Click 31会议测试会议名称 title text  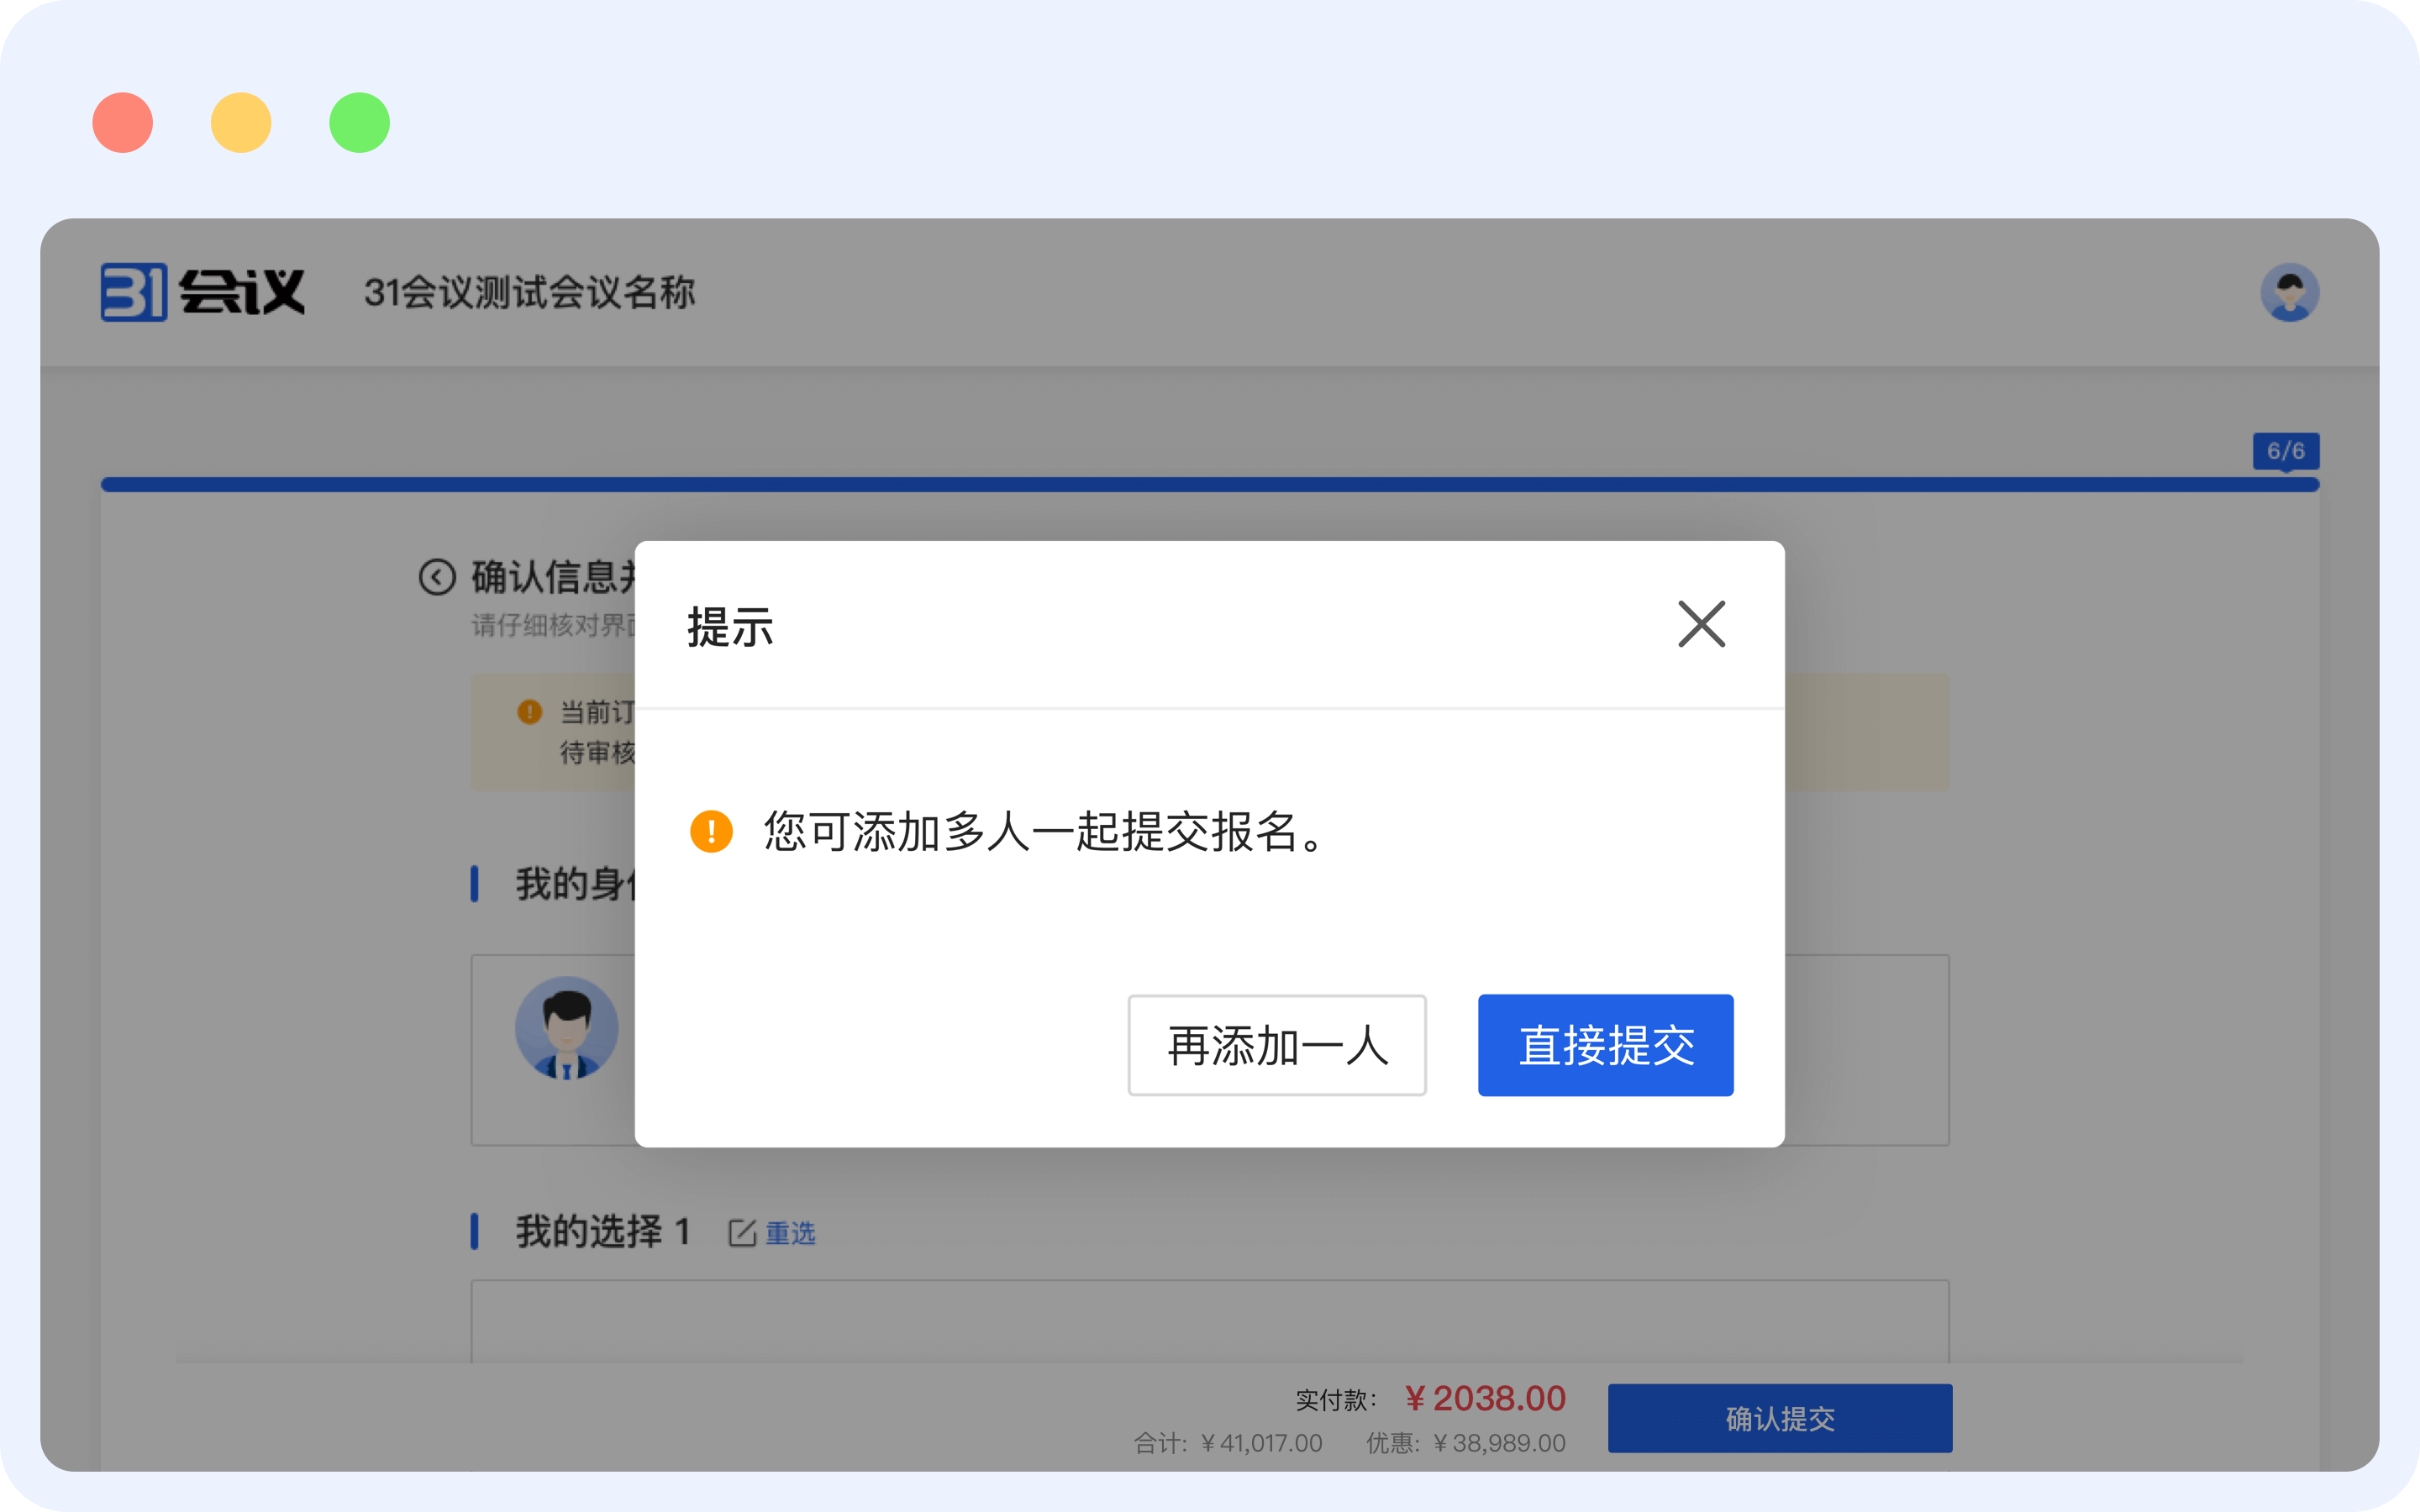coord(529,293)
